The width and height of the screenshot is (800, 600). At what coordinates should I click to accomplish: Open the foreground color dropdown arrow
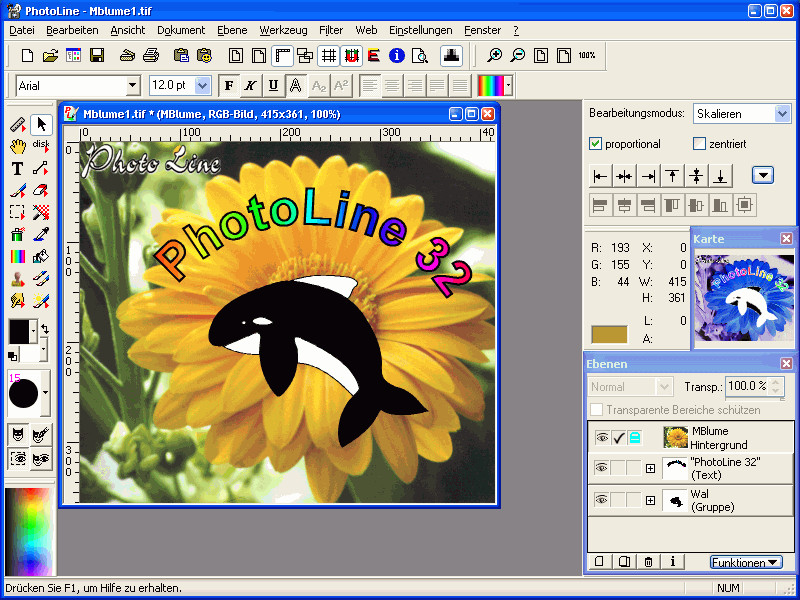pos(34,332)
